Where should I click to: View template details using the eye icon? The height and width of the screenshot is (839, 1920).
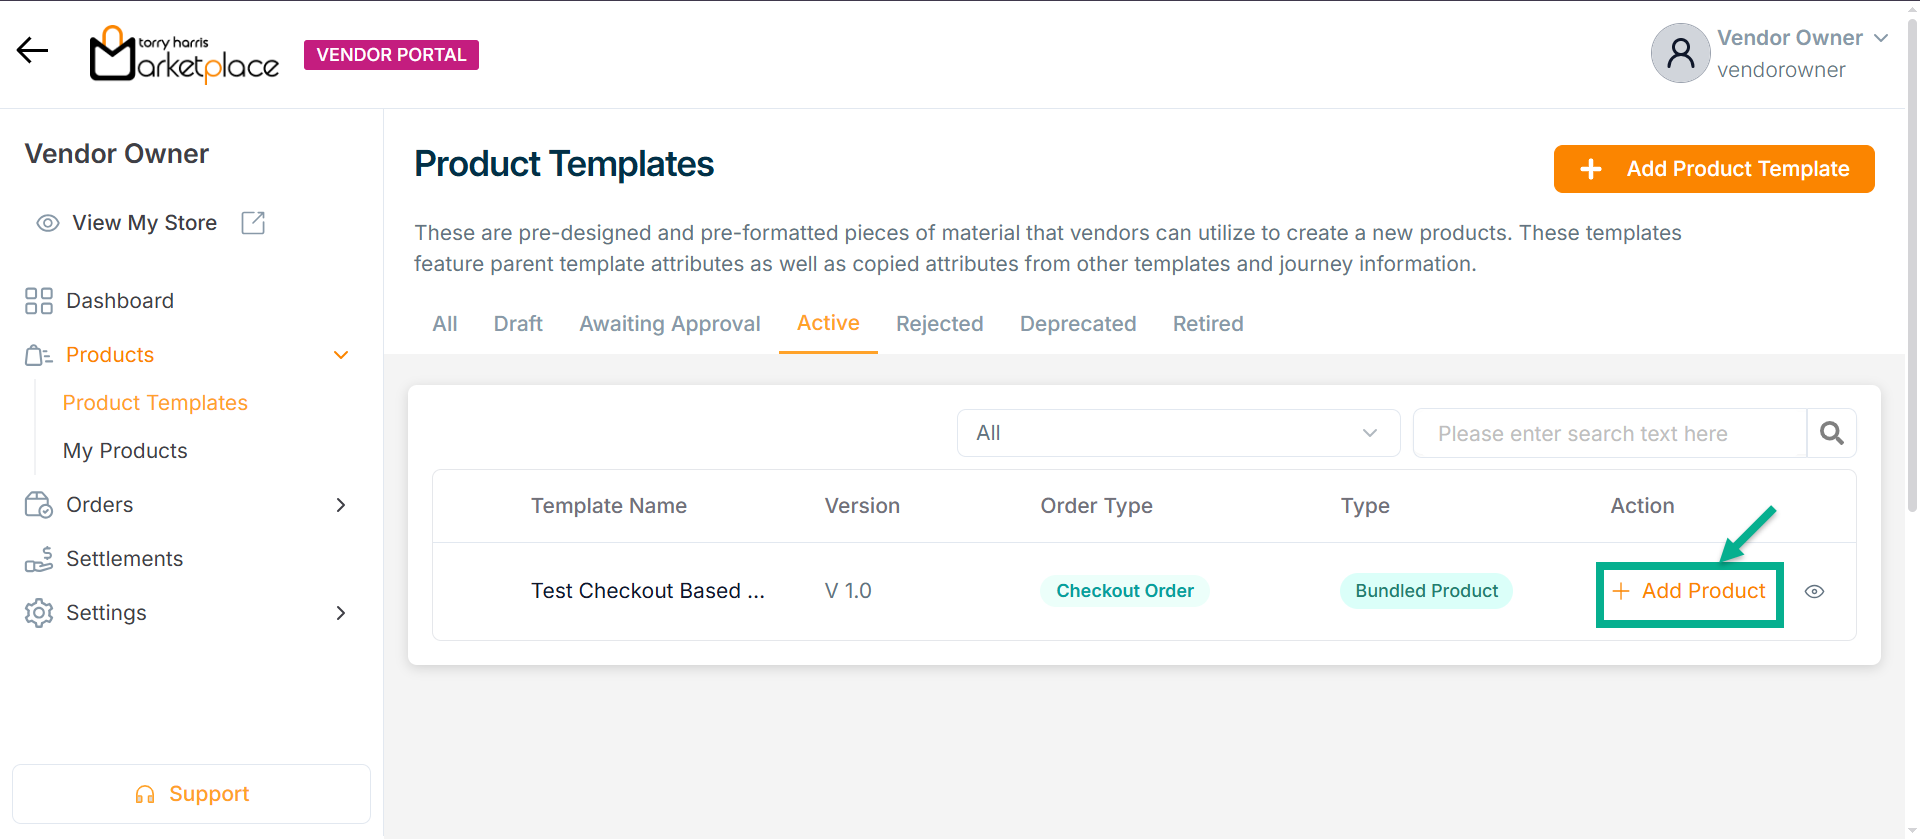click(1814, 592)
